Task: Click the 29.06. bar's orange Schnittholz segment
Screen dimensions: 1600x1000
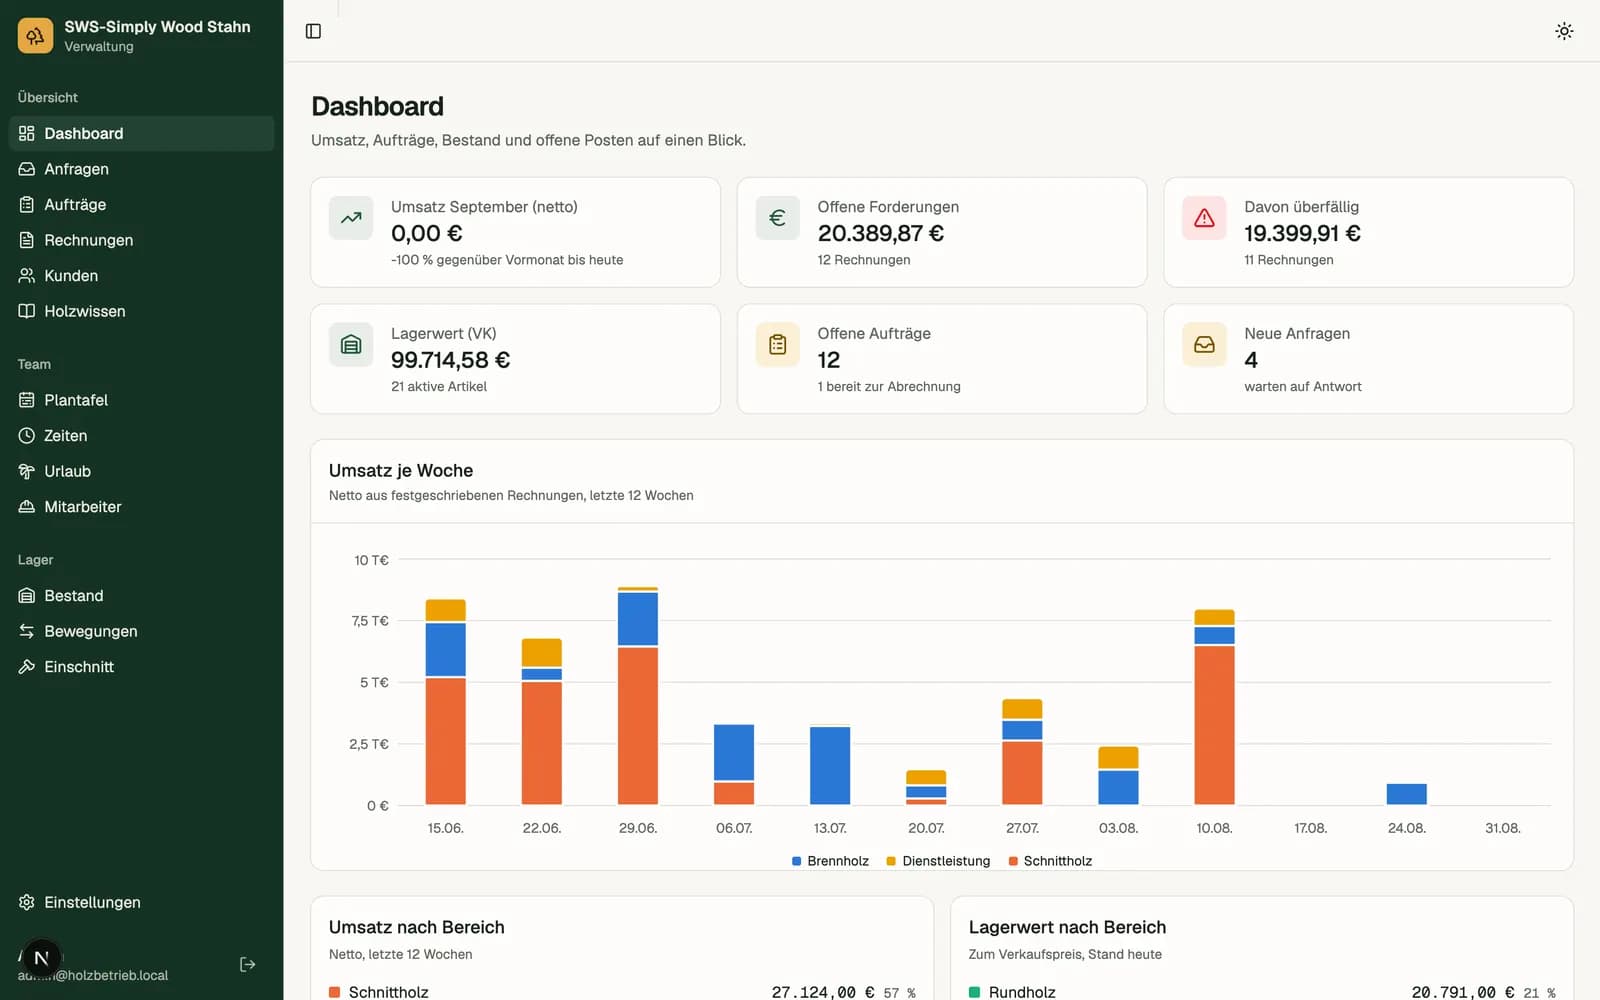Action: pyautogui.click(x=638, y=726)
